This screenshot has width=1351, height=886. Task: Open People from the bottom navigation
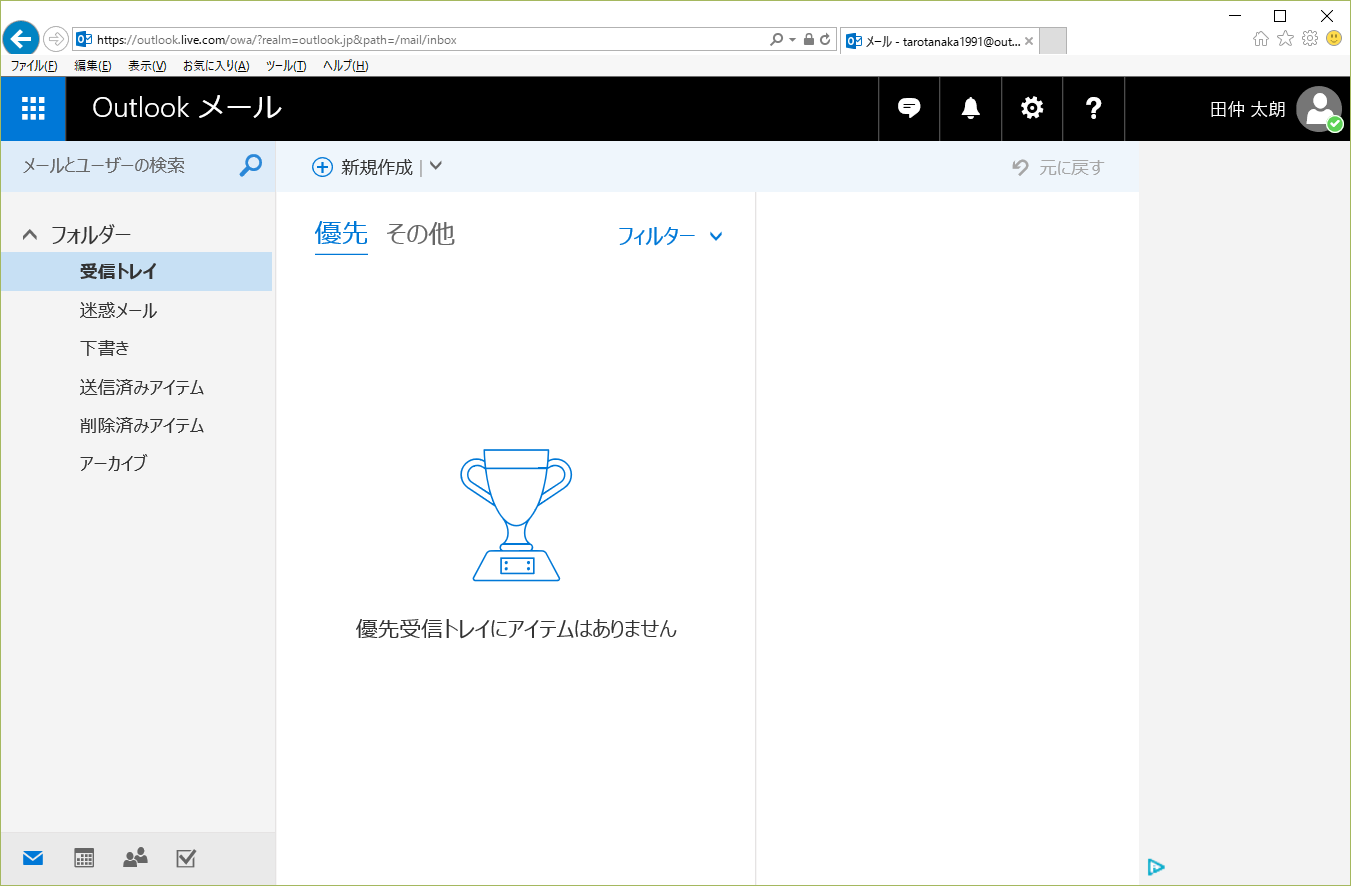point(135,858)
